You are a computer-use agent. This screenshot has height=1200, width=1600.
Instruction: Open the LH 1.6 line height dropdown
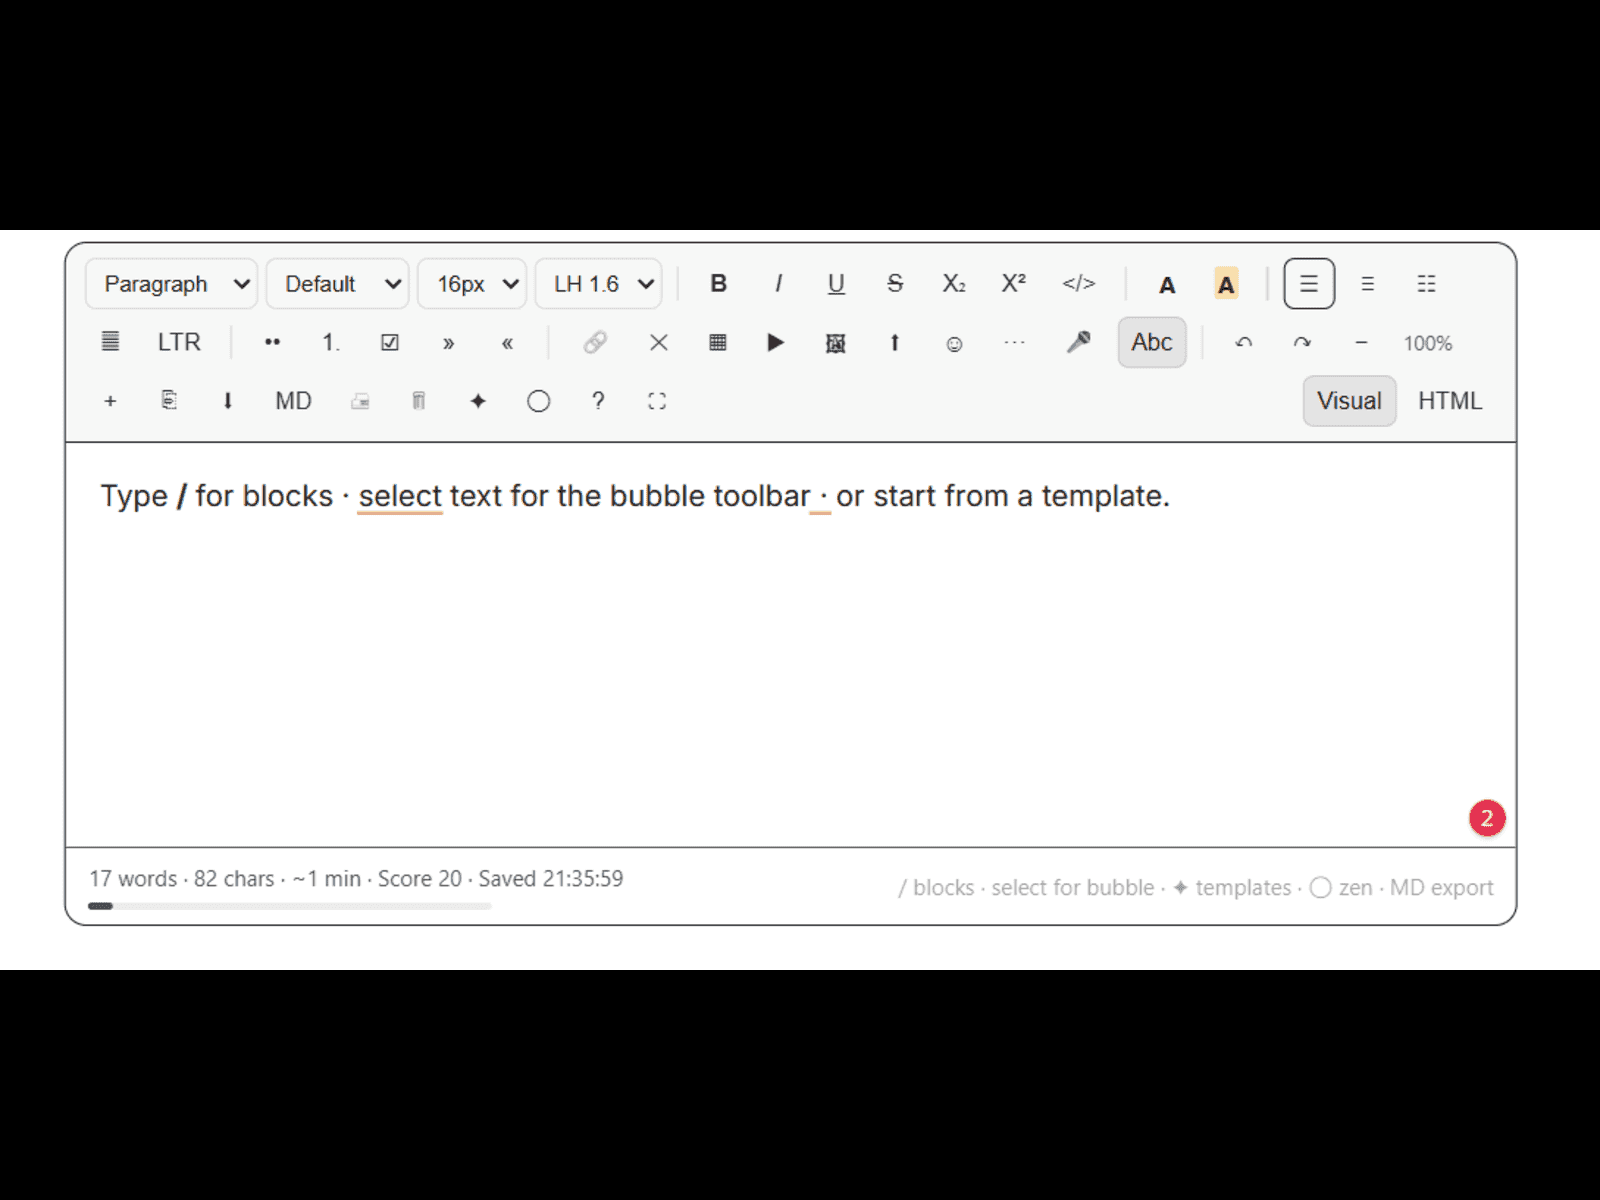click(x=598, y=284)
